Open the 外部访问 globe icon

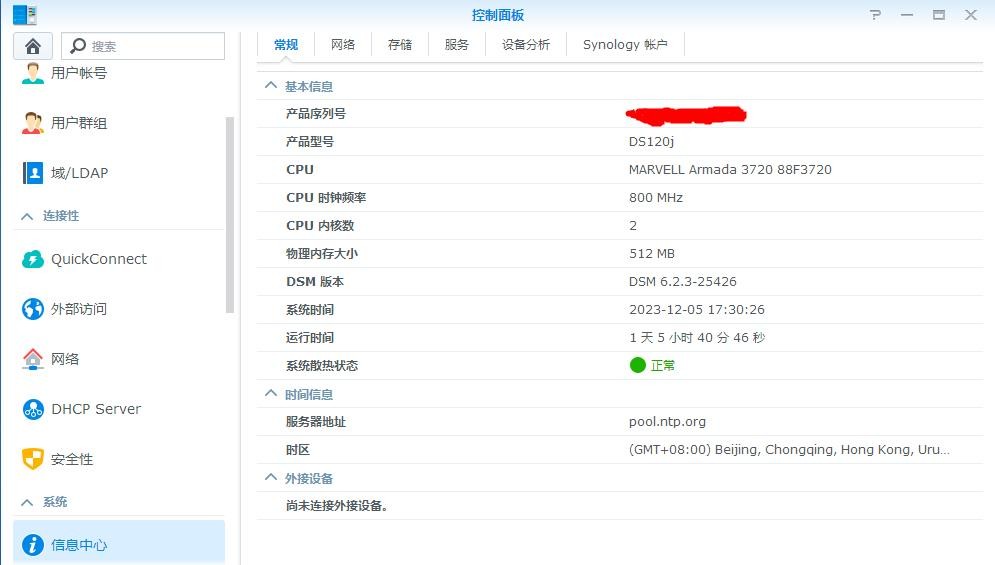[32, 309]
